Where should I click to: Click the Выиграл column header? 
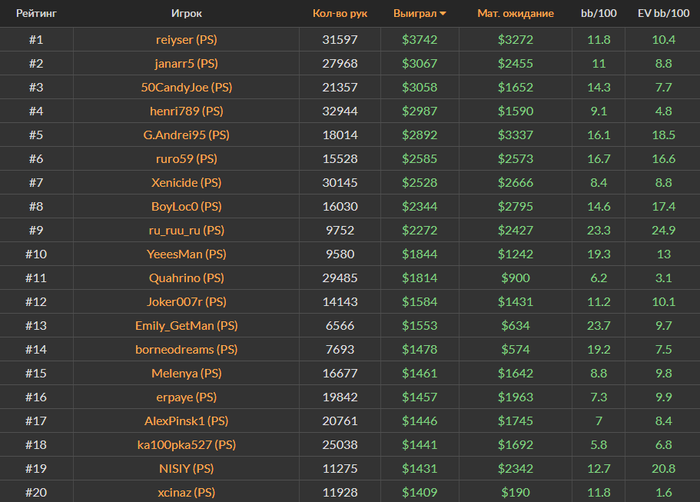pos(415,13)
